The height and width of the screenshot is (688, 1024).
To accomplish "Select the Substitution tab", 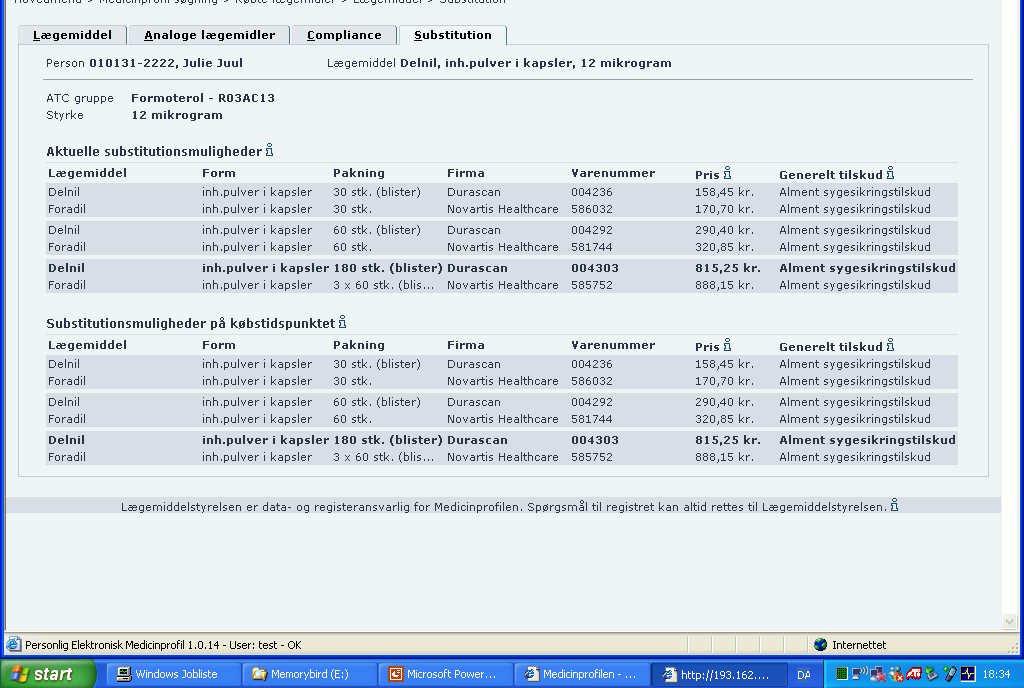I will pyautogui.click(x=453, y=35).
